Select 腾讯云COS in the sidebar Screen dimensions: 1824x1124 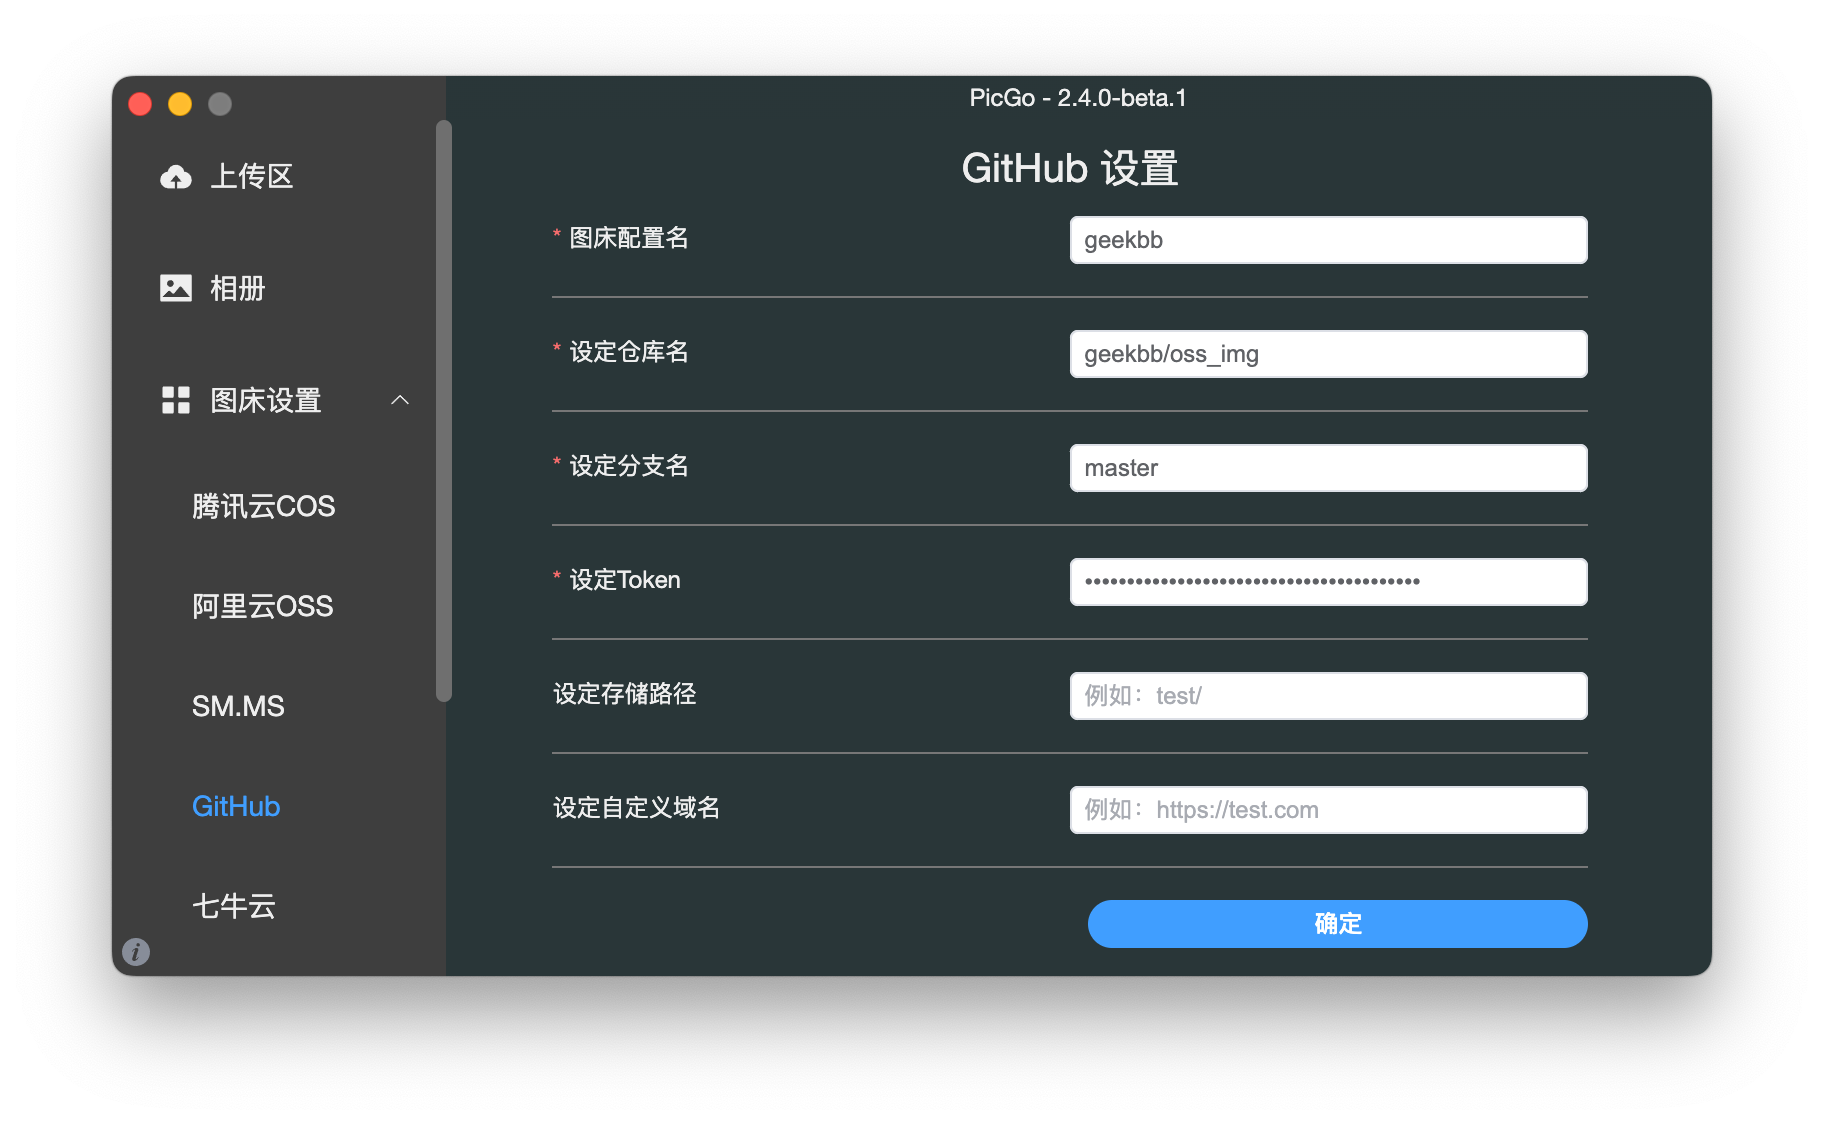[x=263, y=506]
